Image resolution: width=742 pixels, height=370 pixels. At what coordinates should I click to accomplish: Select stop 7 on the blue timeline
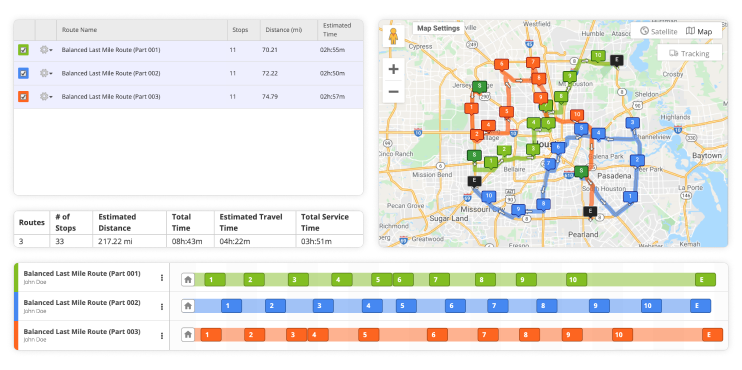[x=498, y=306]
